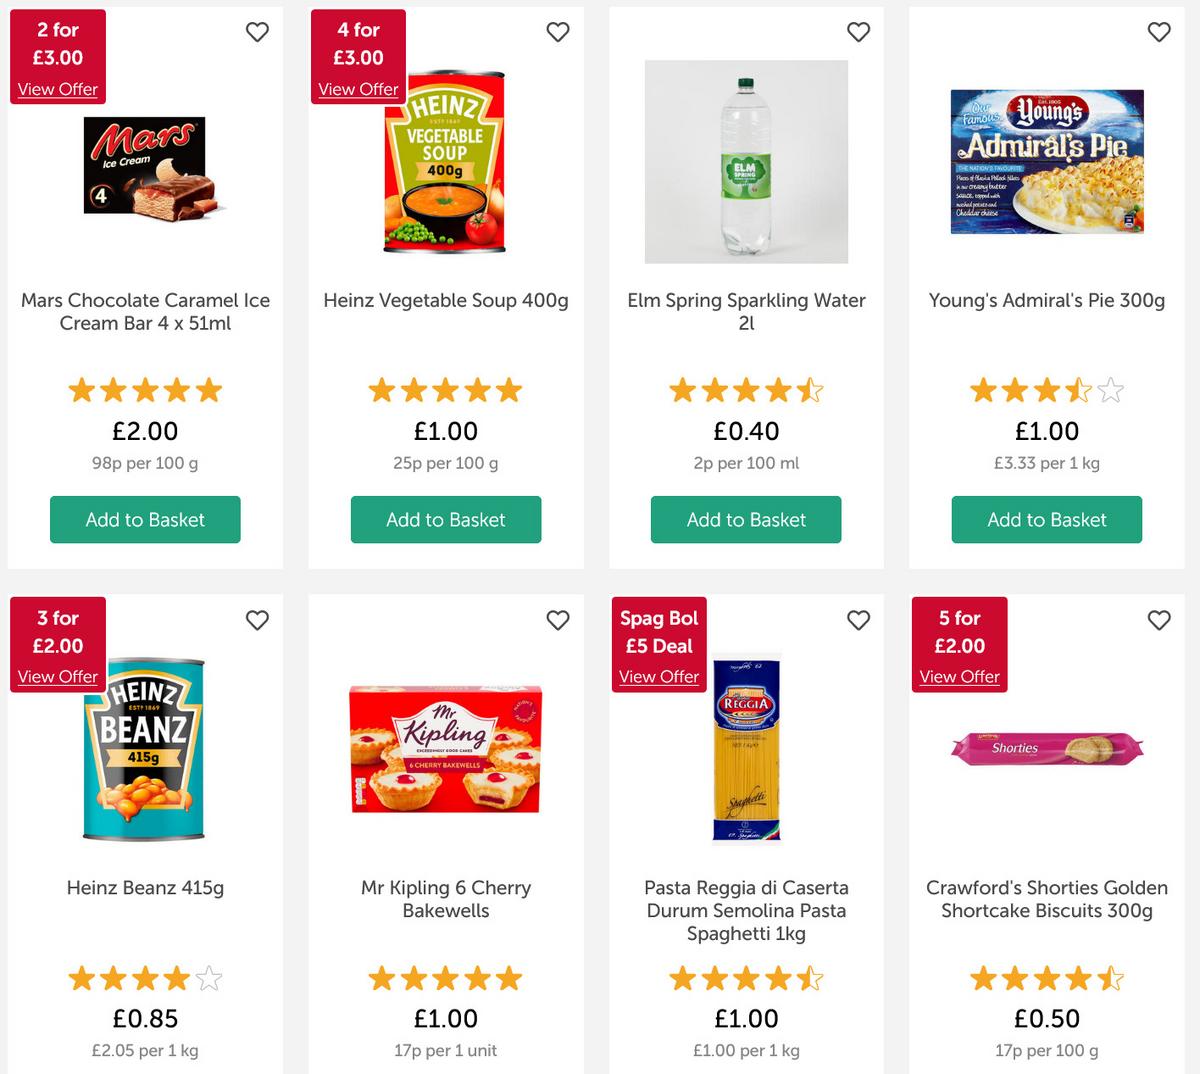Add Elm Spring Sparkling Water to basket

pyautogui.click(x=746, y=520)
